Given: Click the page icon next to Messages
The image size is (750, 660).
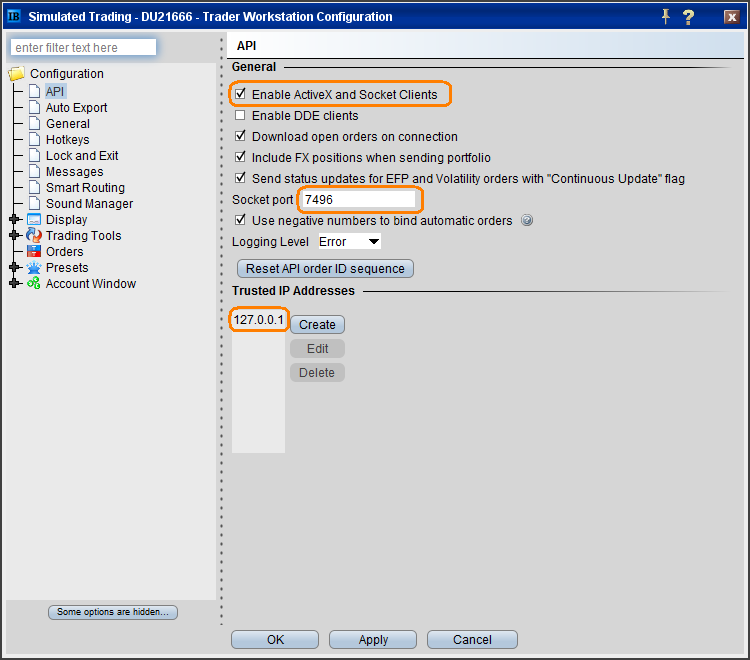Looking at the screenshot, I should (34, 171).
